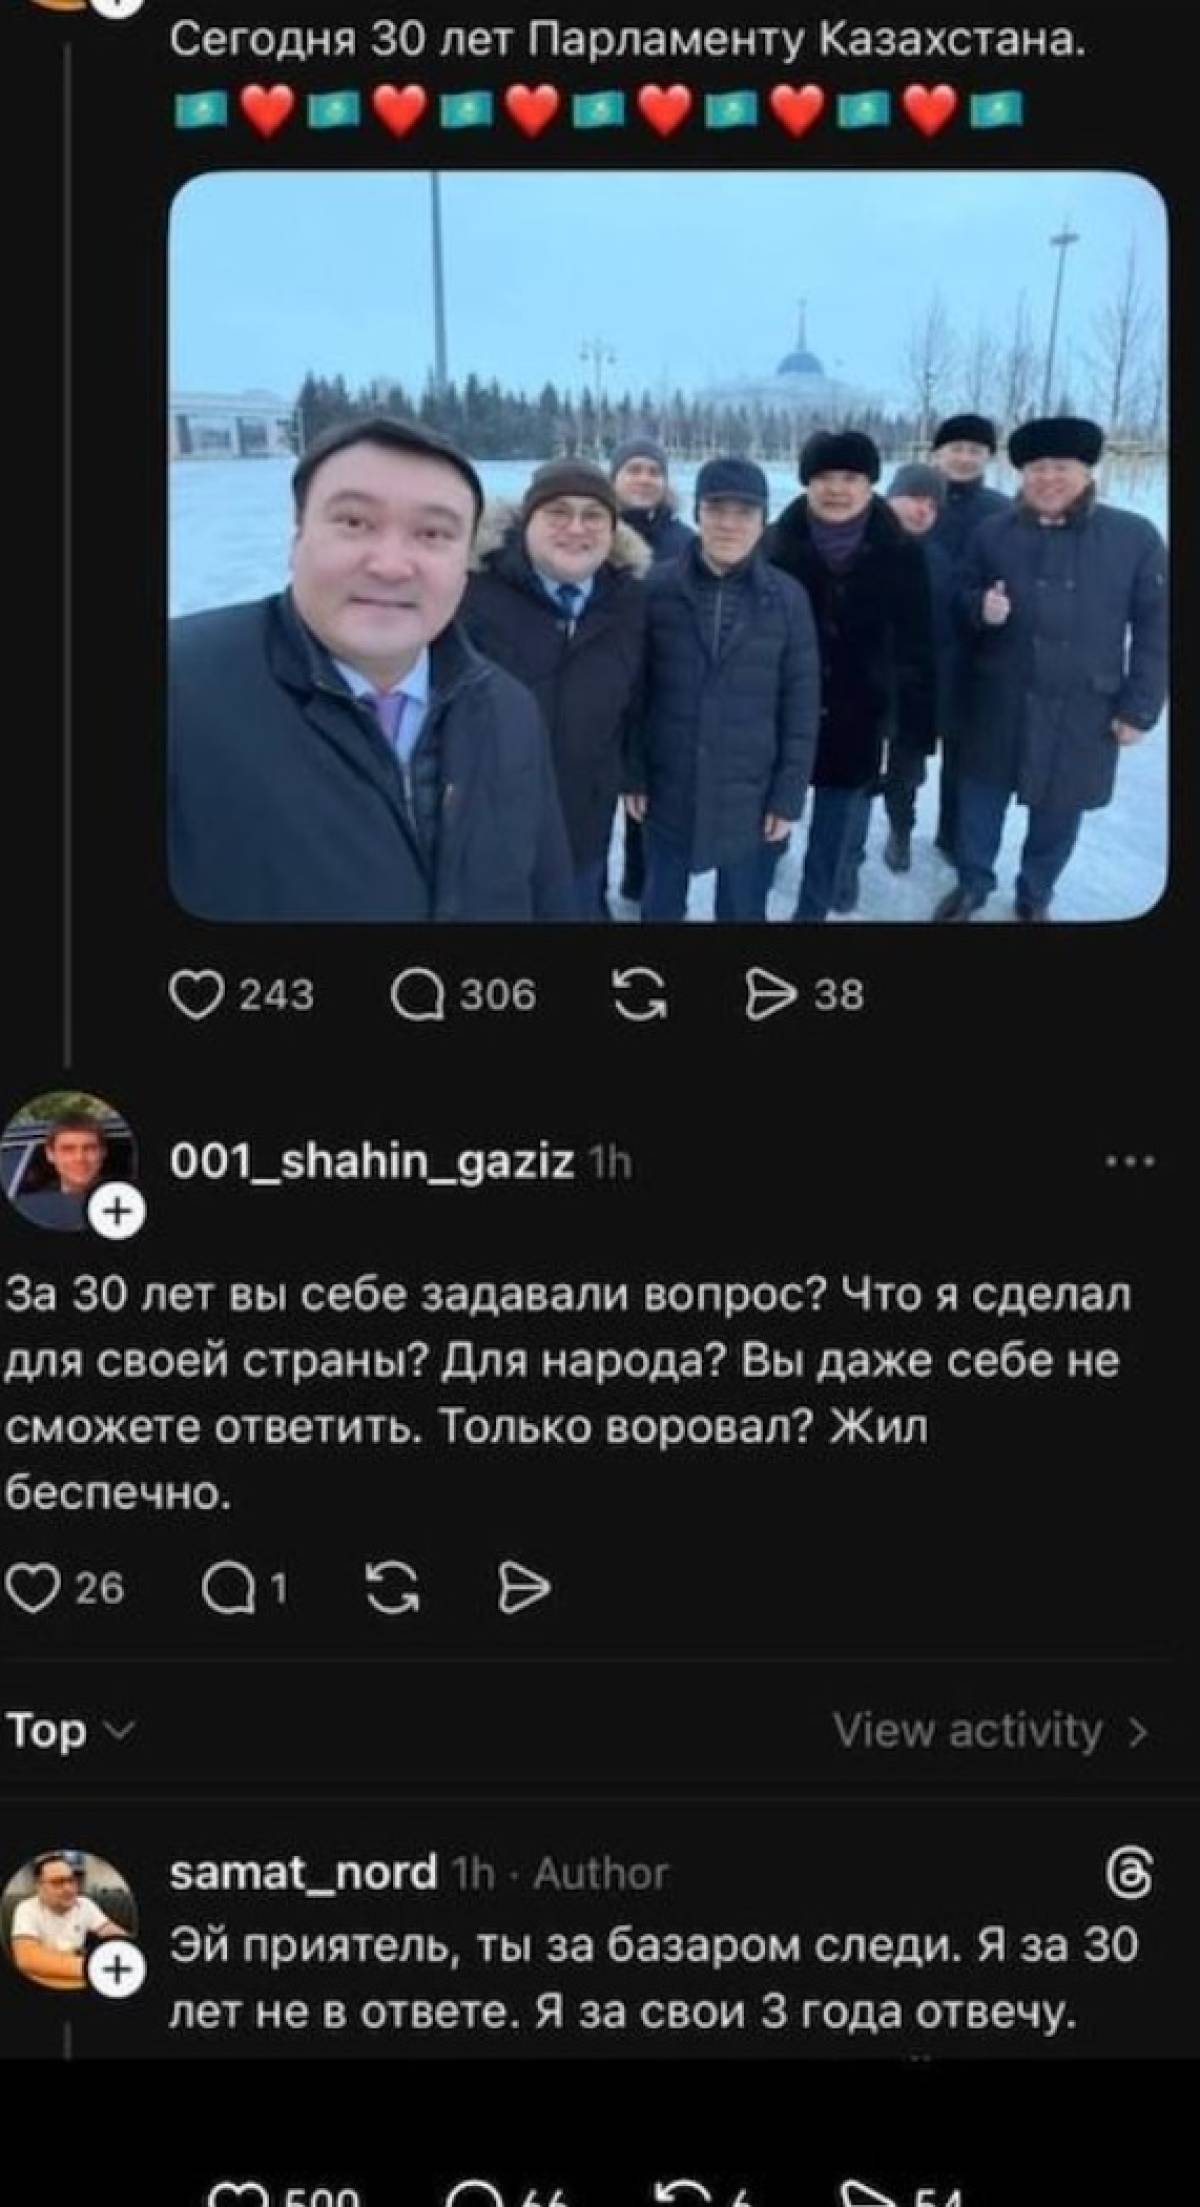This screenshot has height=2207, width=1200.
Task: Open View activity
Action: point(990,1730)
